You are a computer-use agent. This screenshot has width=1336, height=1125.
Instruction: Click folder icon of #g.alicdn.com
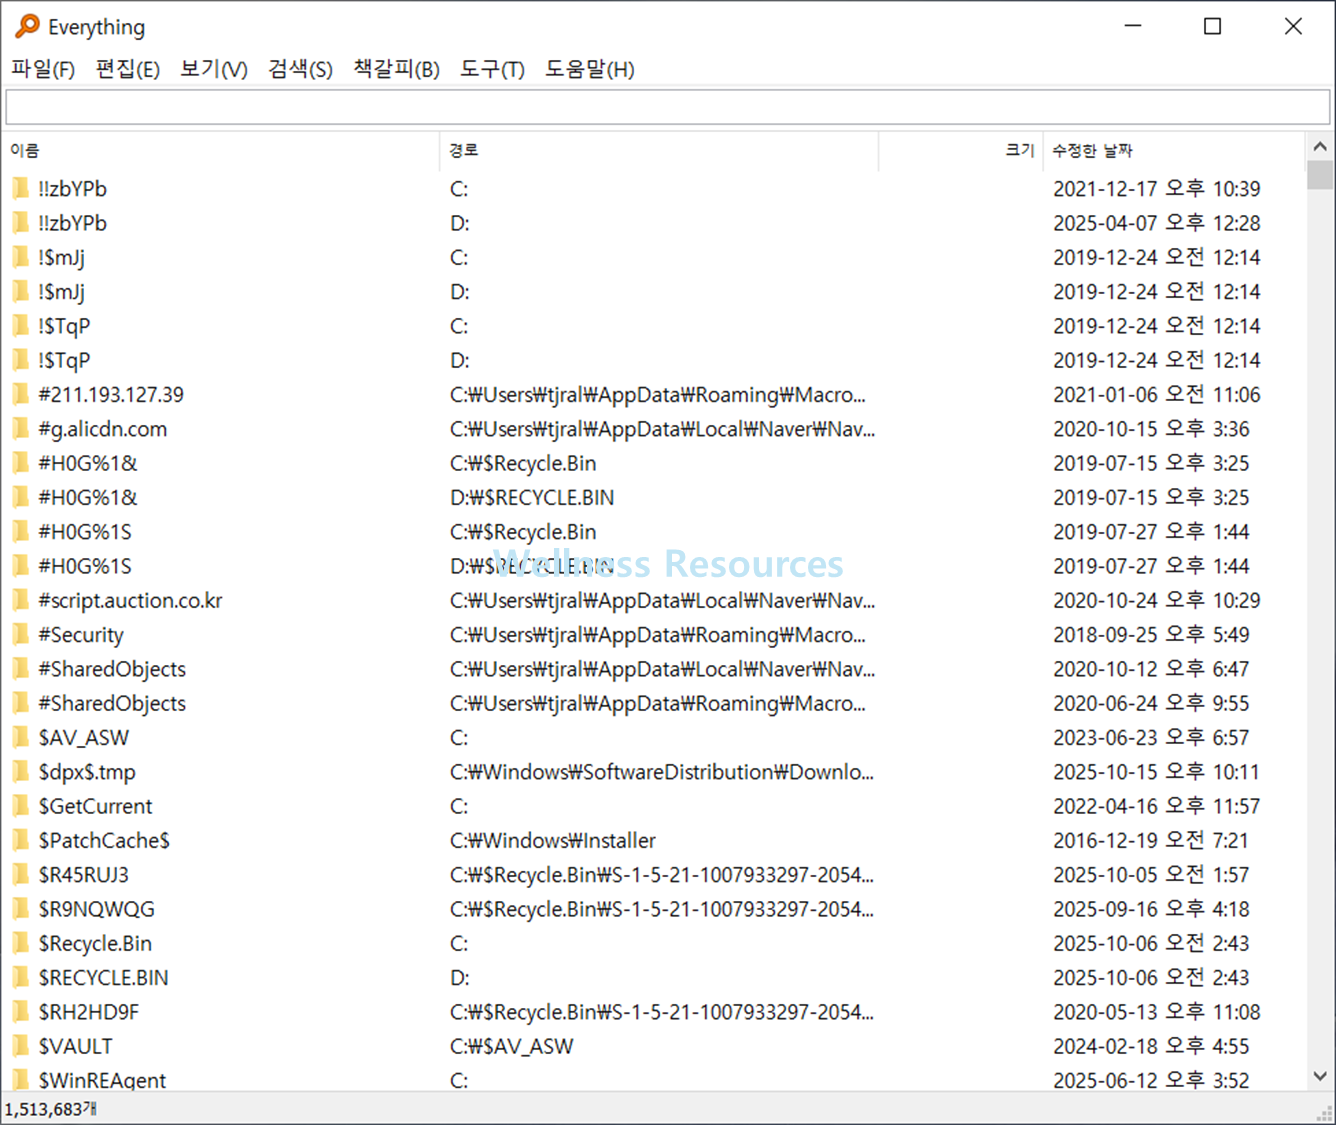point(21,429)
